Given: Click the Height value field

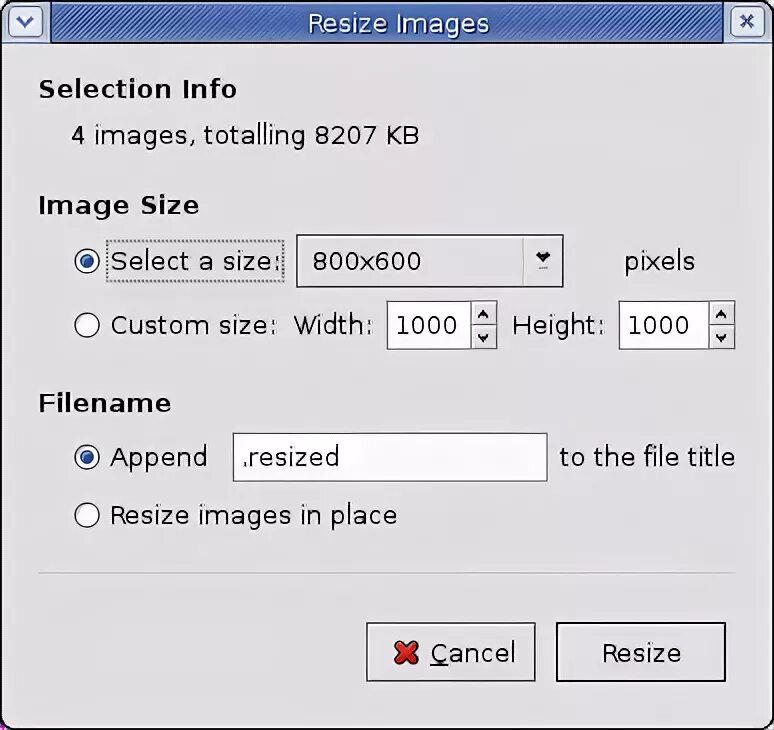Looking at the screenshot, I should pos(664,325).
